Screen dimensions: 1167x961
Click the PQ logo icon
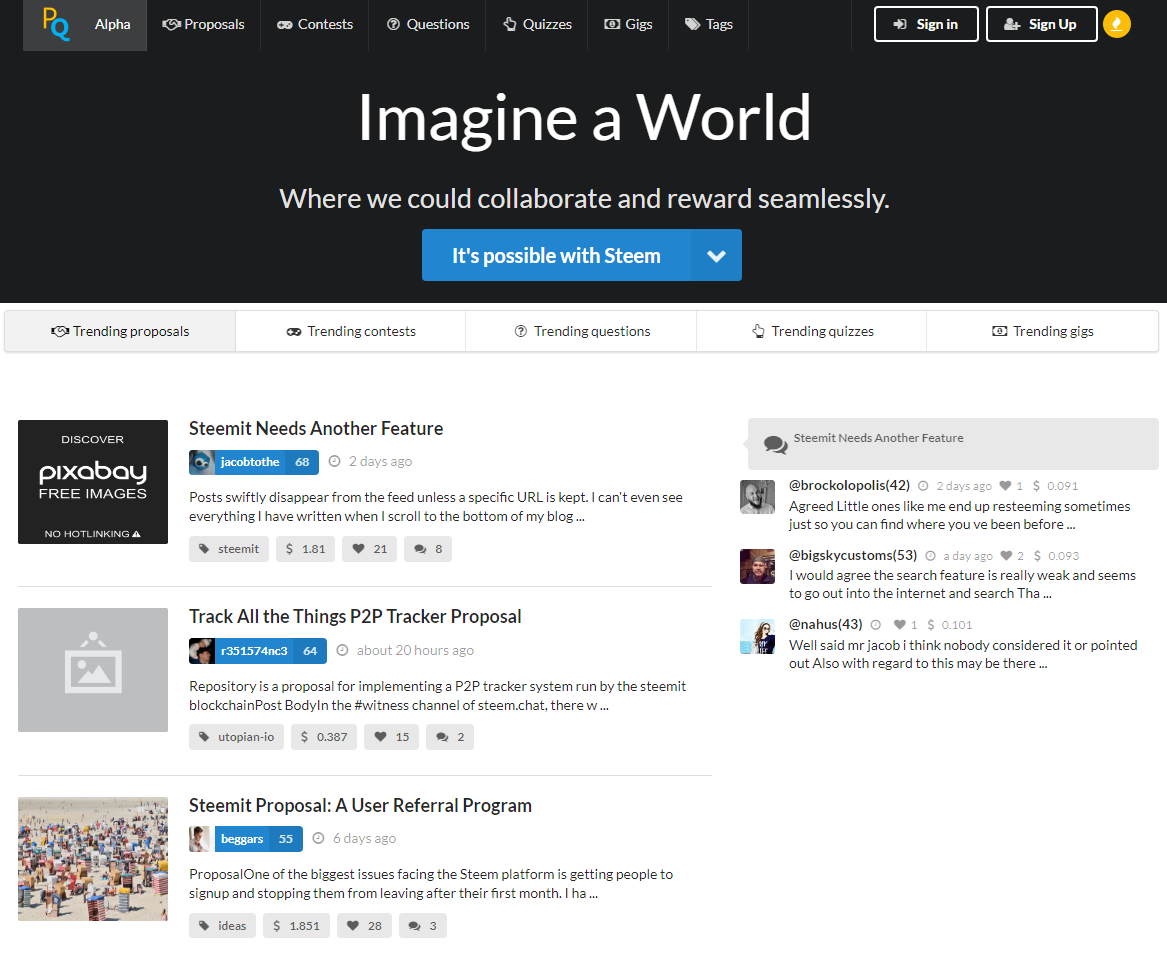pos(57,24)
